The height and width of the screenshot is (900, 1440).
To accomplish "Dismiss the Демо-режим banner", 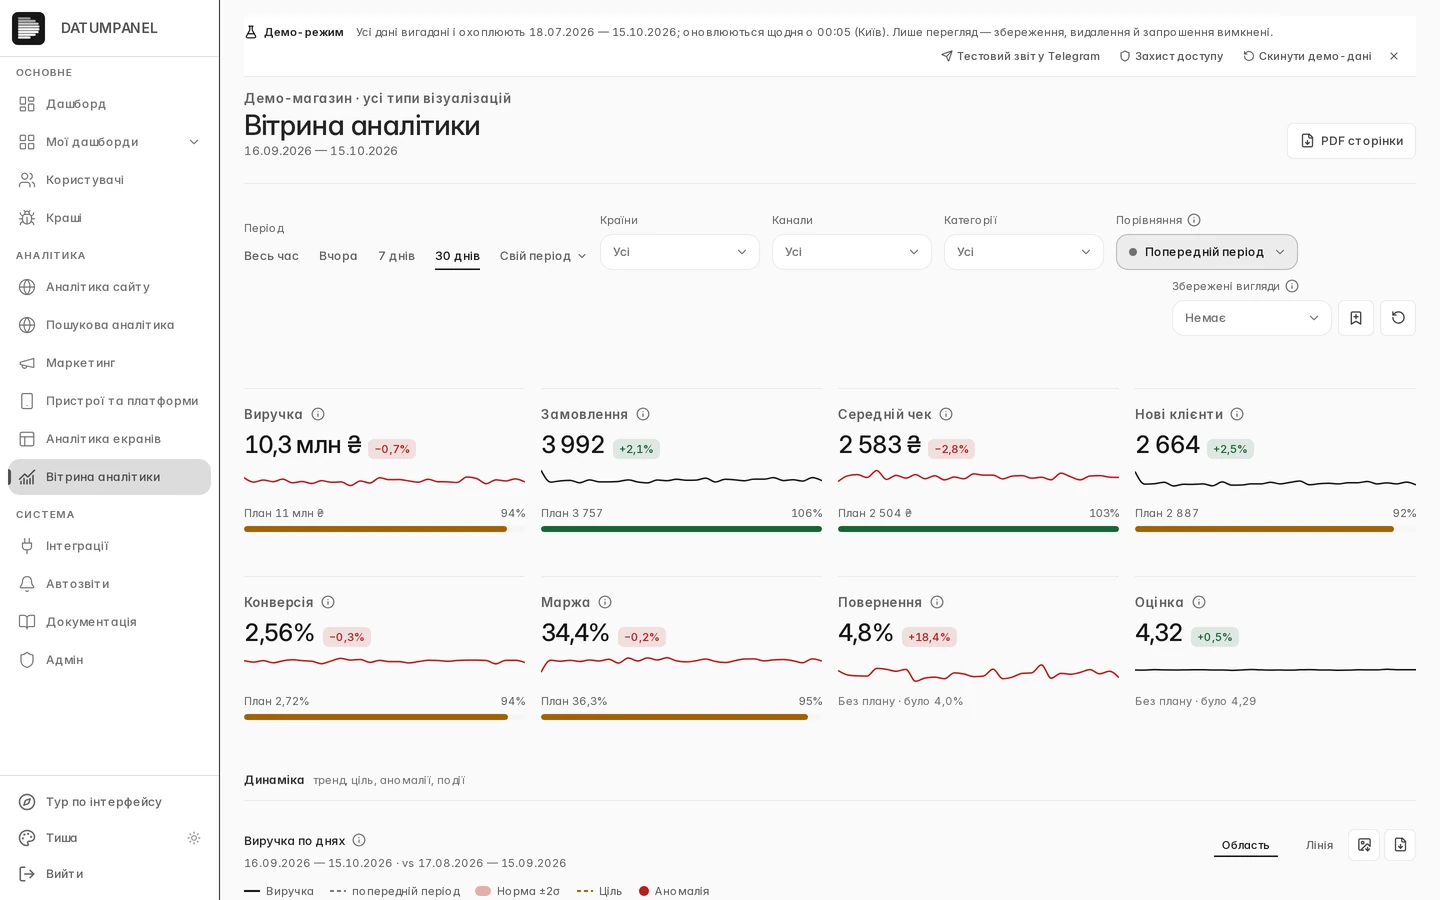I will (x=1394, y=56).
